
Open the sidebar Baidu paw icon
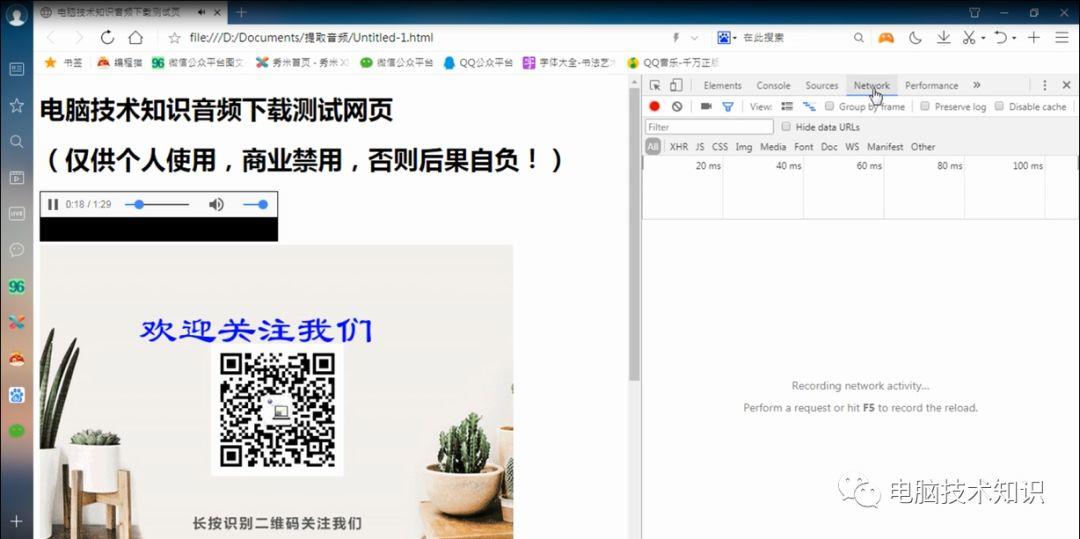(x=17, y=395)
